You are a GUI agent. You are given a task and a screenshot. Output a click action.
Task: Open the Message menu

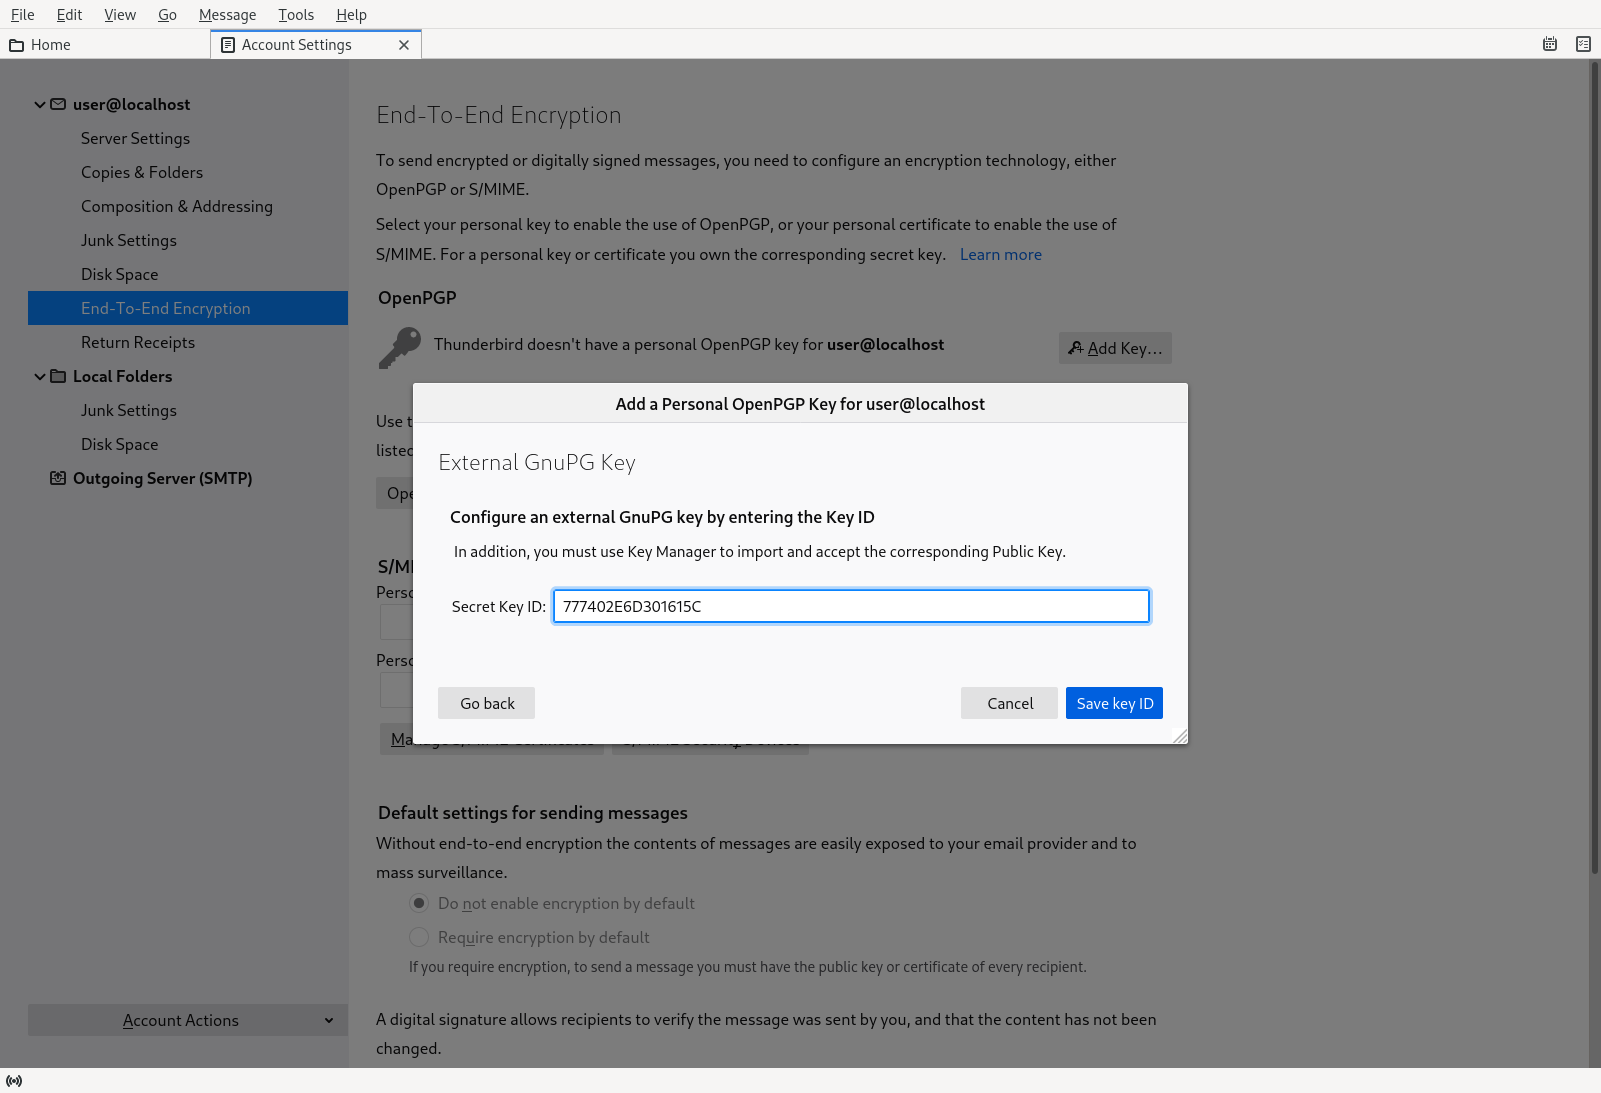[x=227, y=14]
